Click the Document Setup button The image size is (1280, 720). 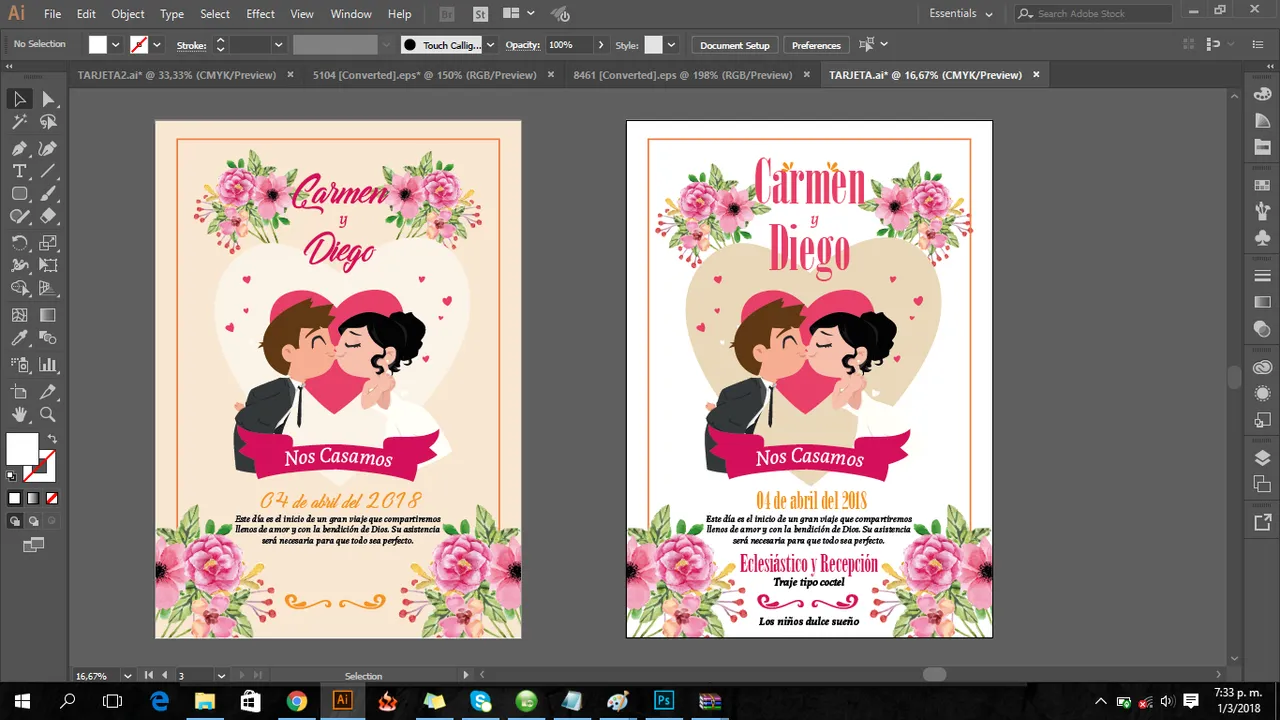tap(735, 45)
